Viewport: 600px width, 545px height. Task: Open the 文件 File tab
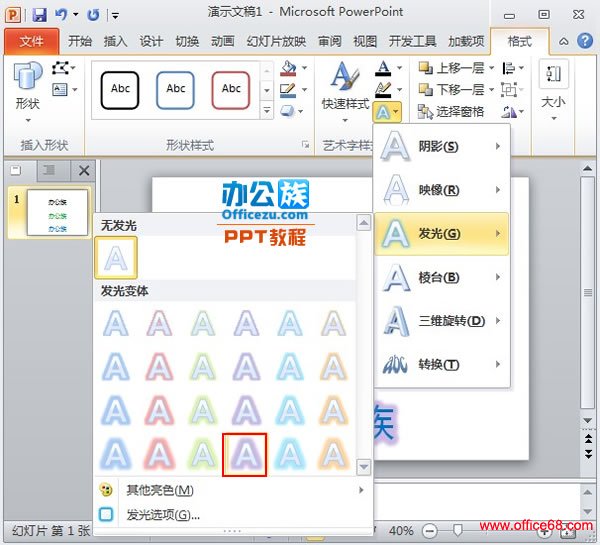[32, 41]
